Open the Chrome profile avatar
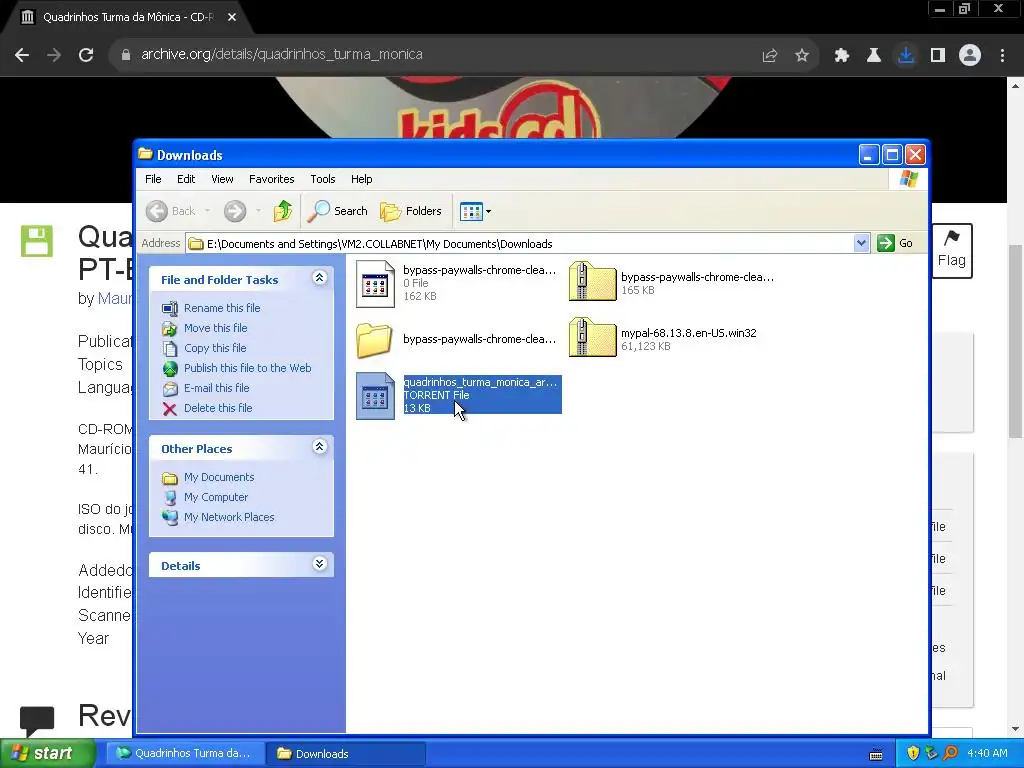Viewport: 1024px width, 768px height. (x=970, y=55)
